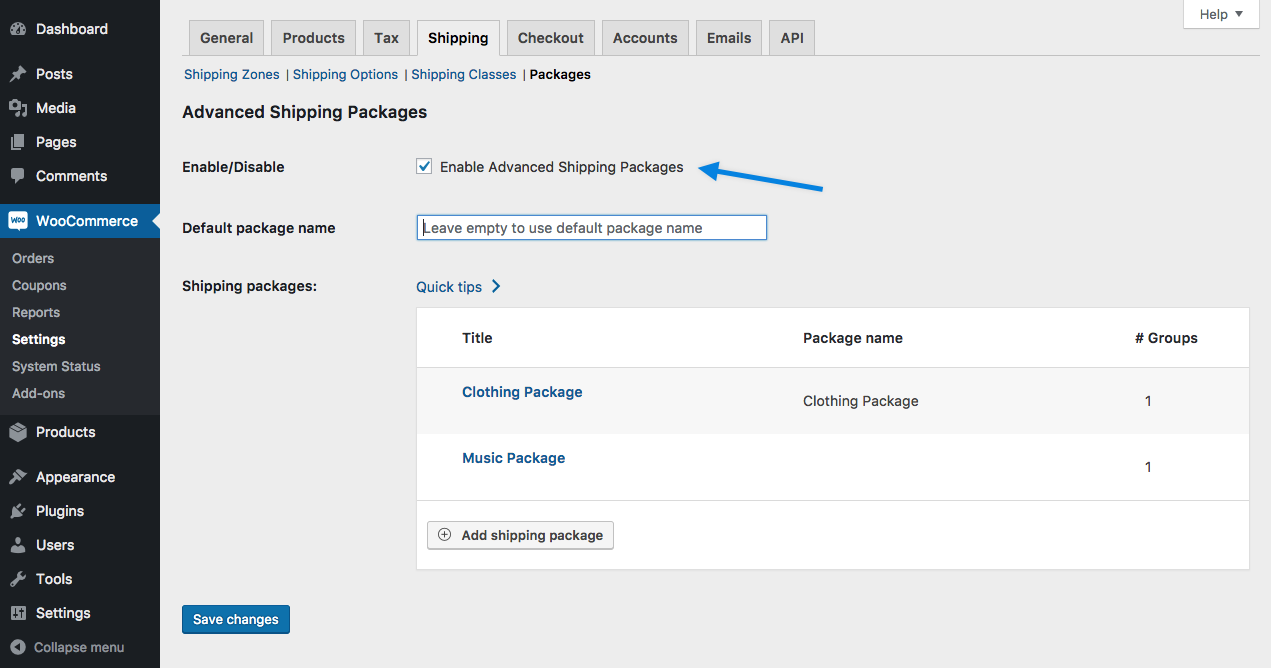Open Posts via the pushpin icon

click(x=18, y=74)
